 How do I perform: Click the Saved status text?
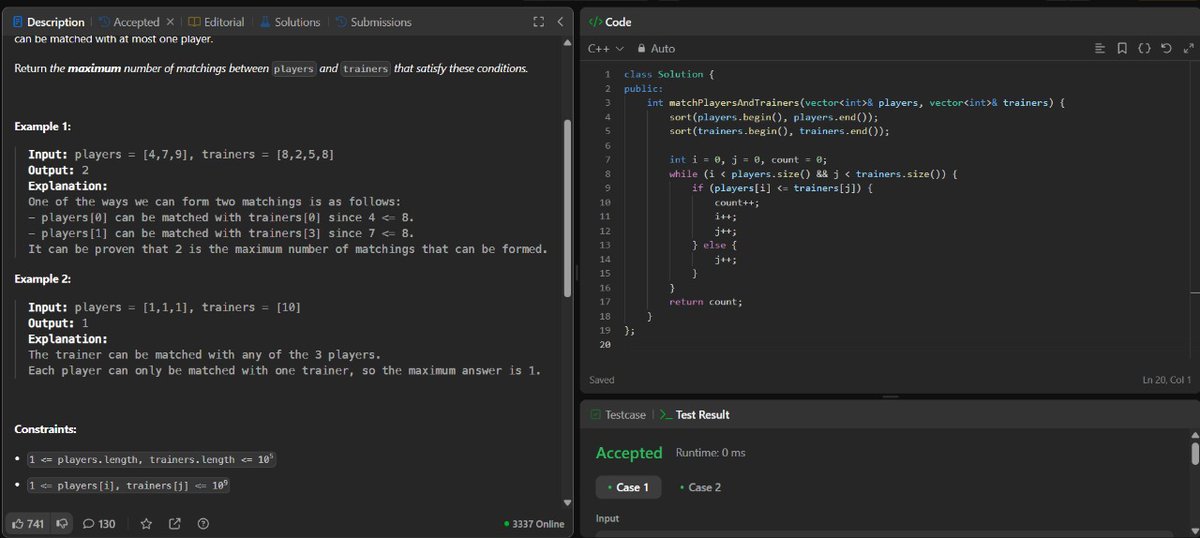pos(602,380)
